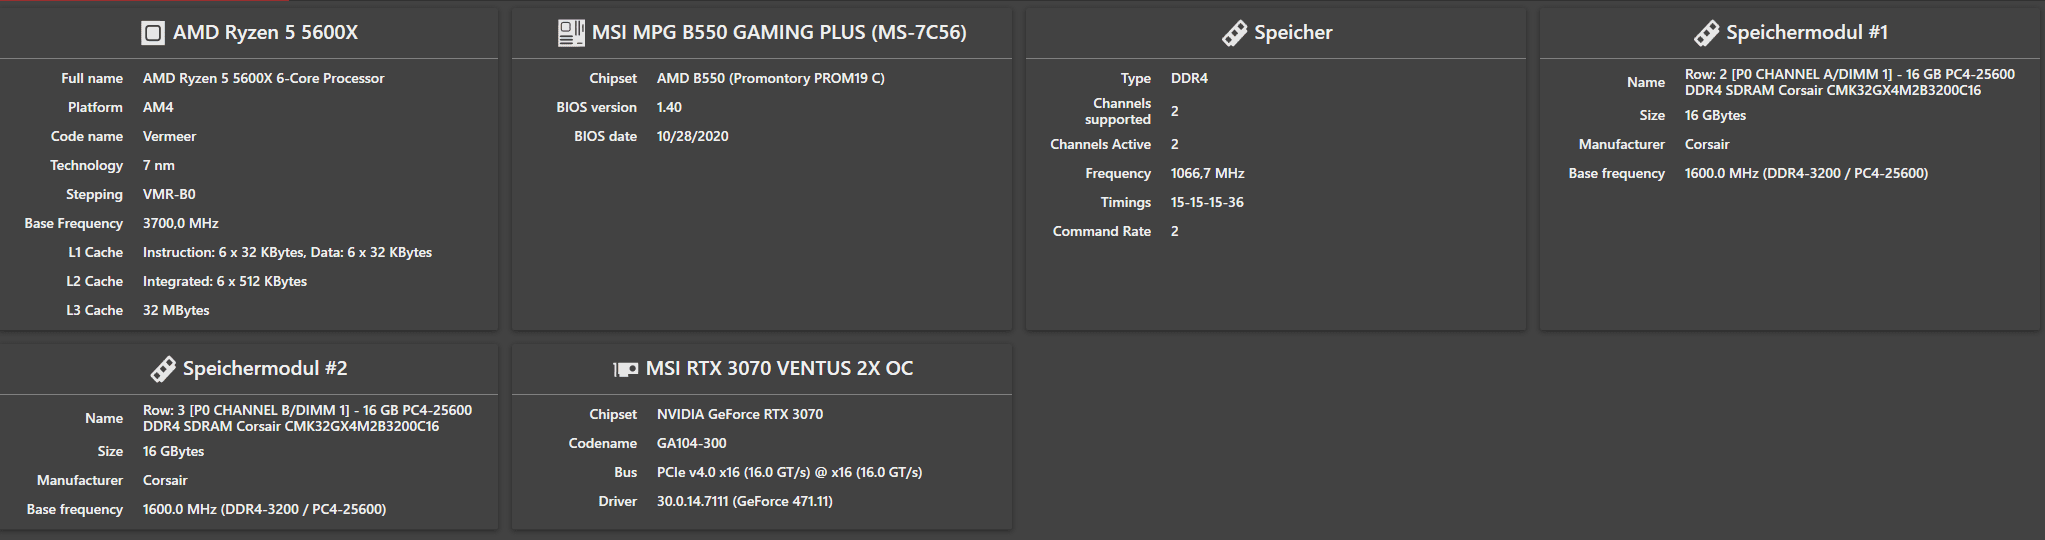Click the MSI MPG B550 GAMING PLUS heading
The width and height of the screenshot is (2045, 540).
779,33
